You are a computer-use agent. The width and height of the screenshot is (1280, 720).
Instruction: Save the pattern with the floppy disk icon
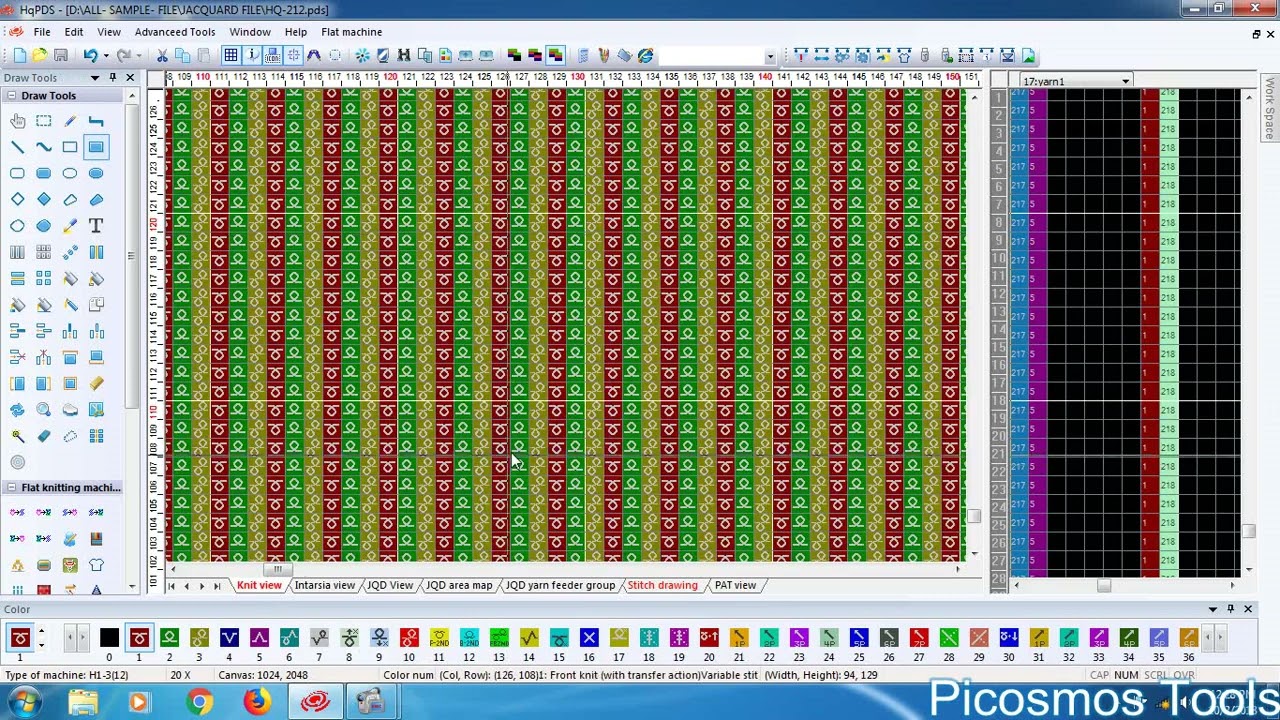click(61, 56)
